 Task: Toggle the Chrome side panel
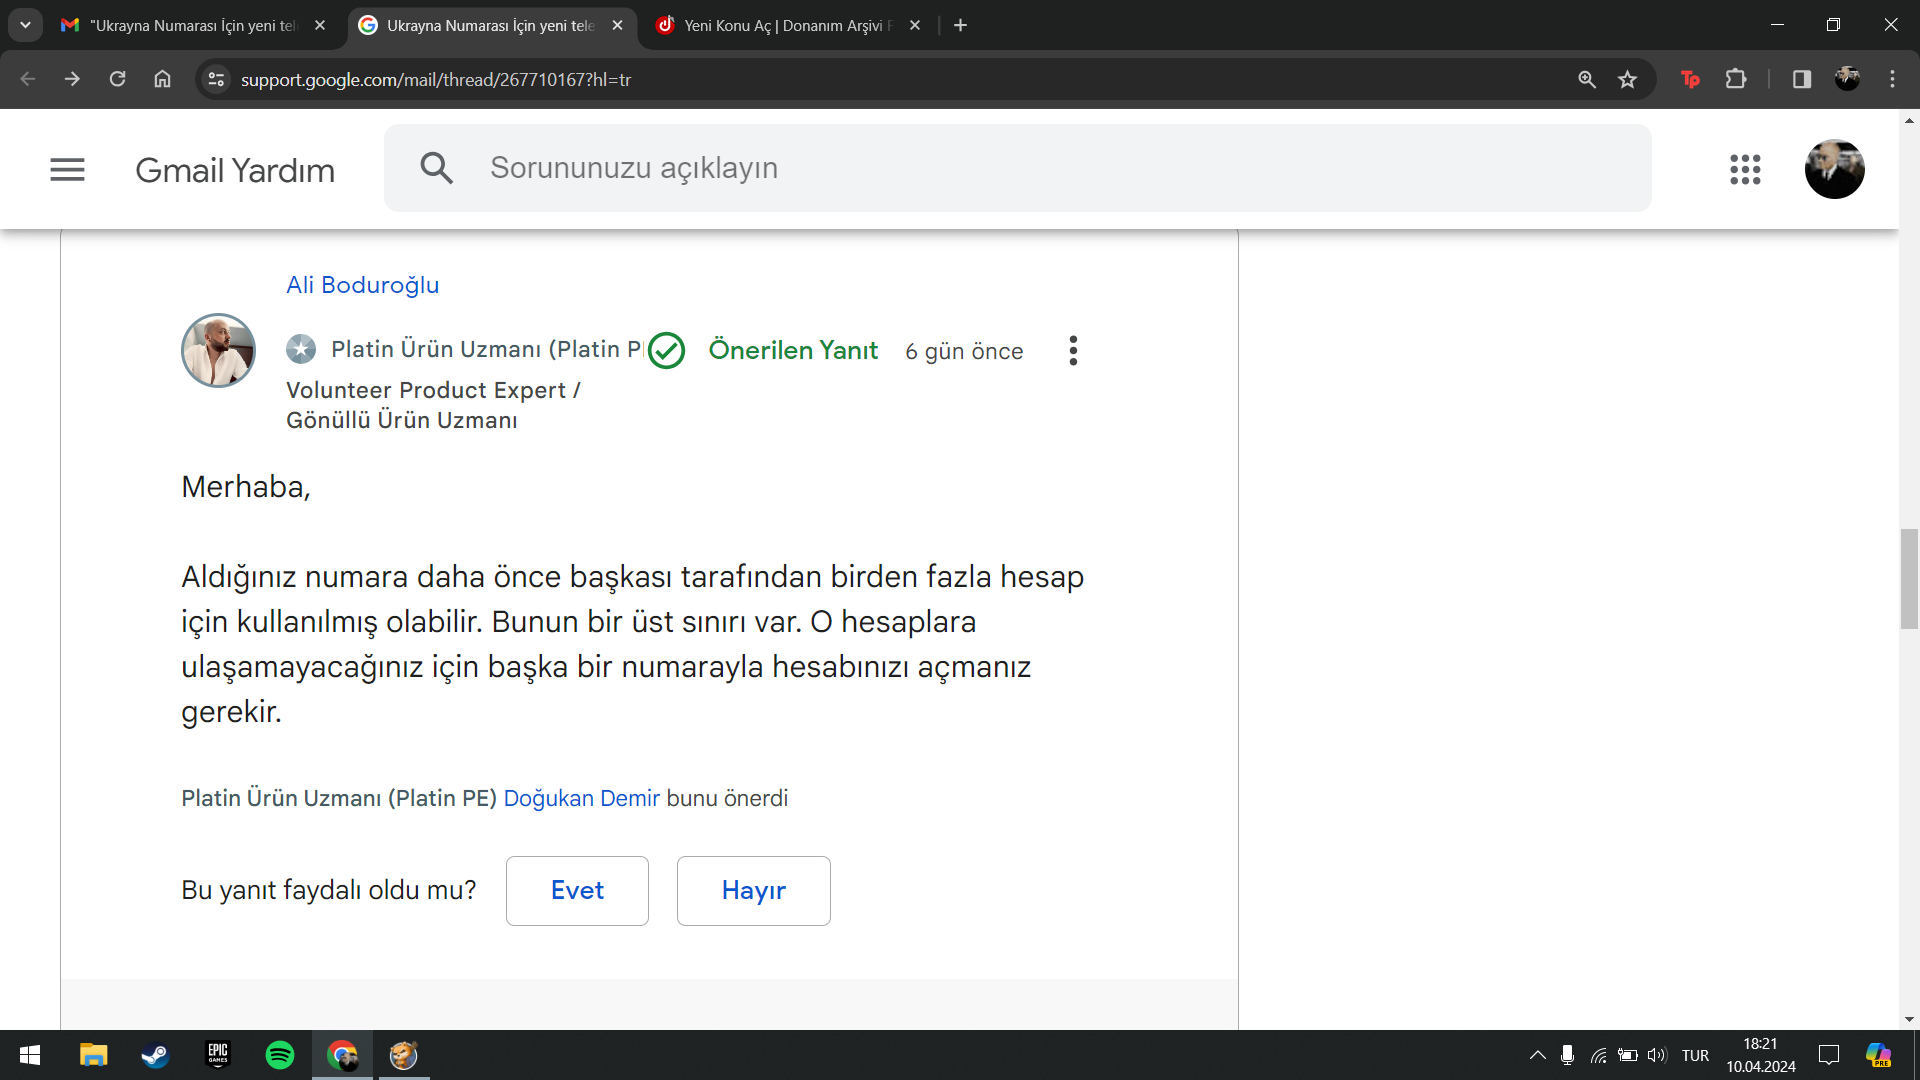point(1802,80)
